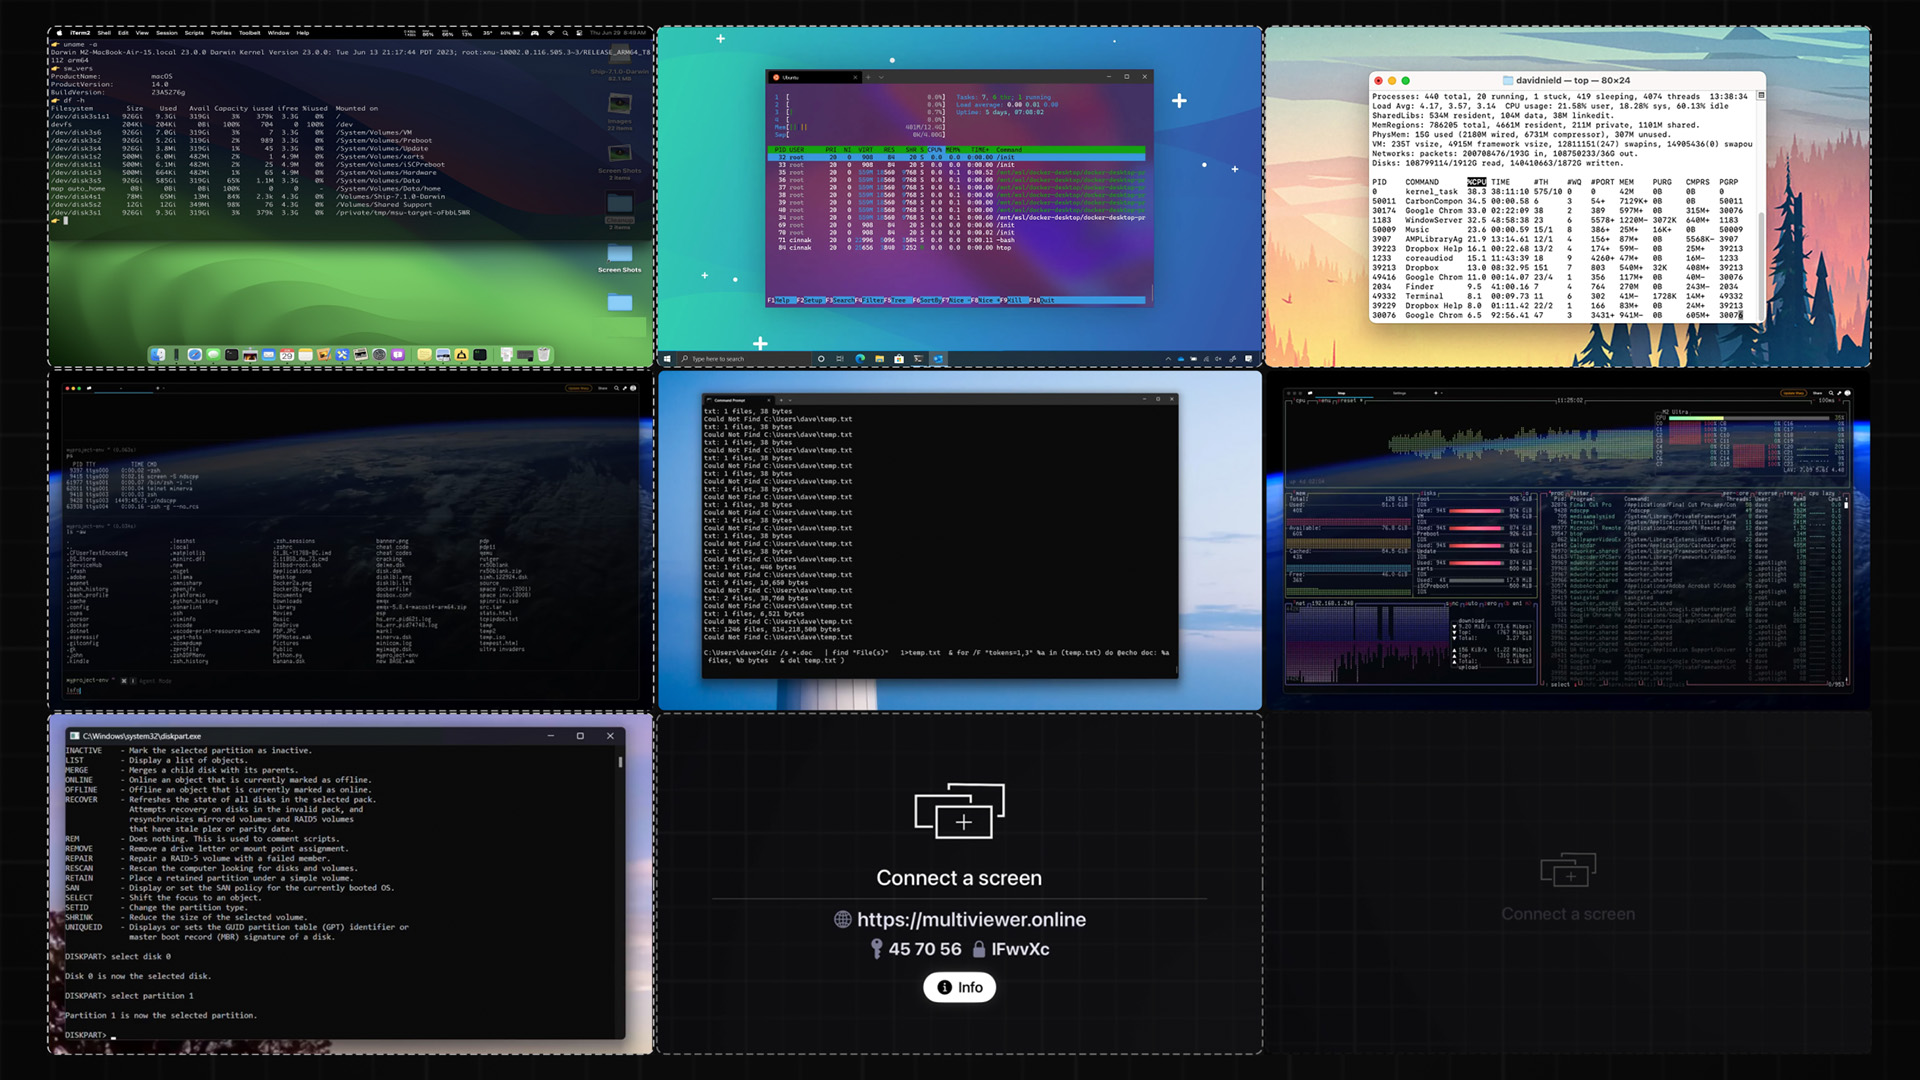Open notification center on Windows taskbar
The width and height of the screenshot is (1920, 1080).
point(1248,359)
